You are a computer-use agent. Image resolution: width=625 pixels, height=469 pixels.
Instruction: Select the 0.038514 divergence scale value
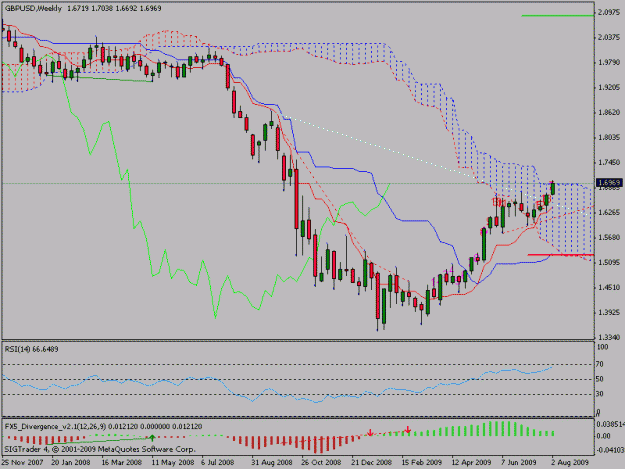pos(610,424)
